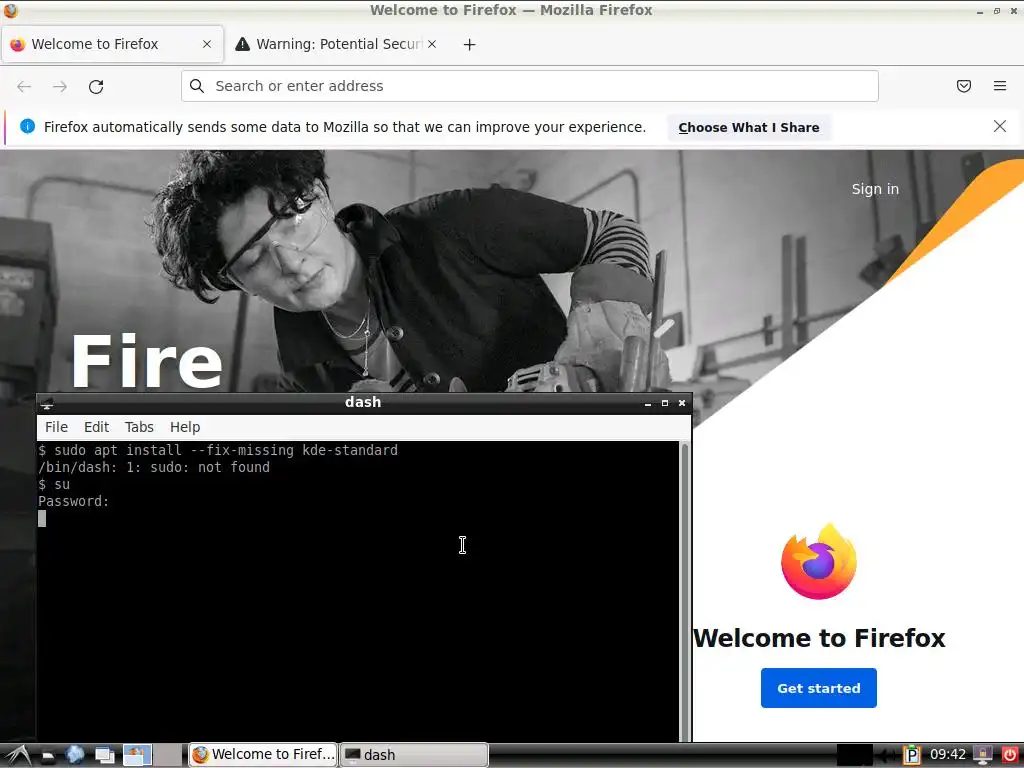This screenshot has width=1024, height=768.
Task: Click the Search or enter address field
Action: tap(530, 86)
